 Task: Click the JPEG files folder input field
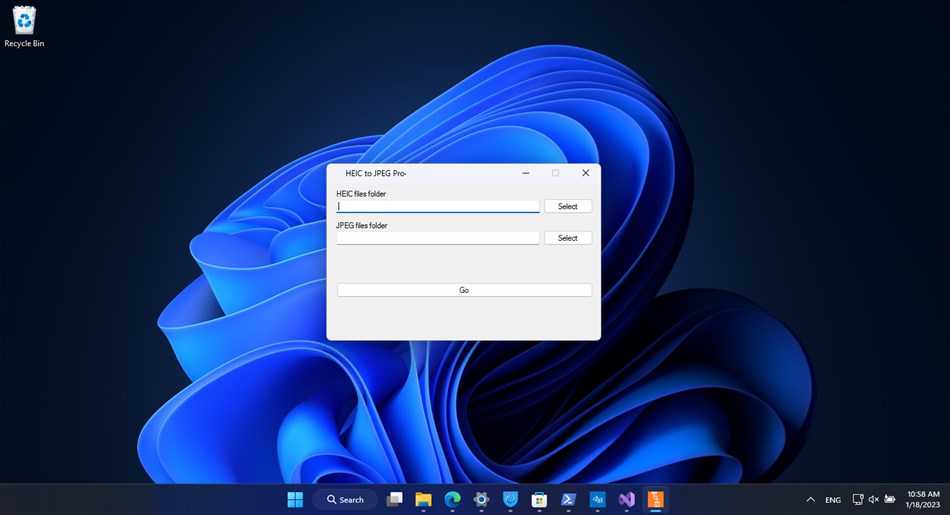438,238
